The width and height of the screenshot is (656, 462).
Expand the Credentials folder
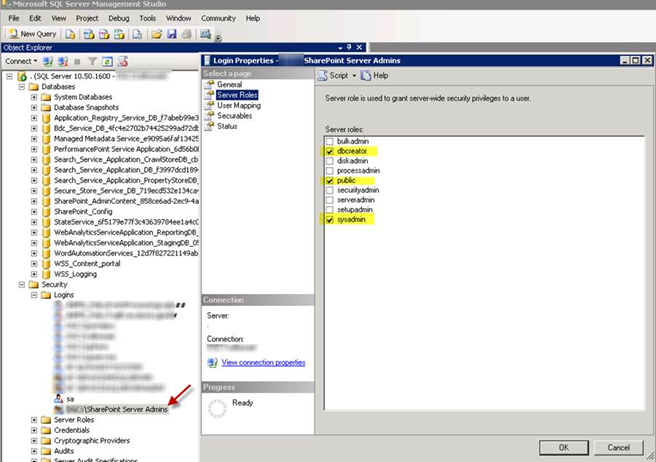pyautogui.click(x=34, y=430)
